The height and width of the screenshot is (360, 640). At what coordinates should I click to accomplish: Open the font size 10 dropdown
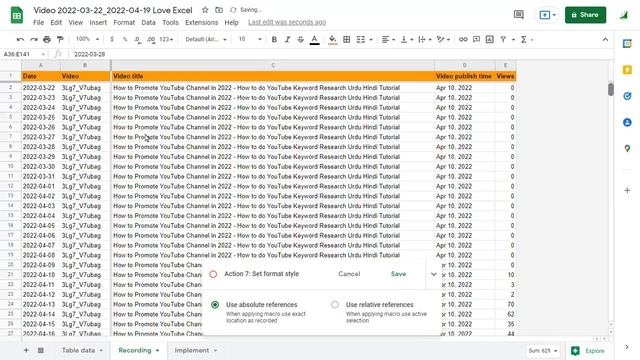250,39
